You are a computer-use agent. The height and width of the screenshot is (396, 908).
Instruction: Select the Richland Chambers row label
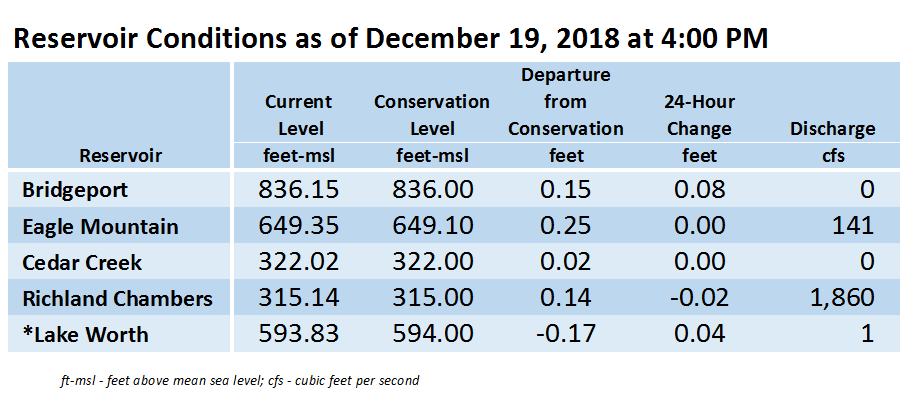118,299
